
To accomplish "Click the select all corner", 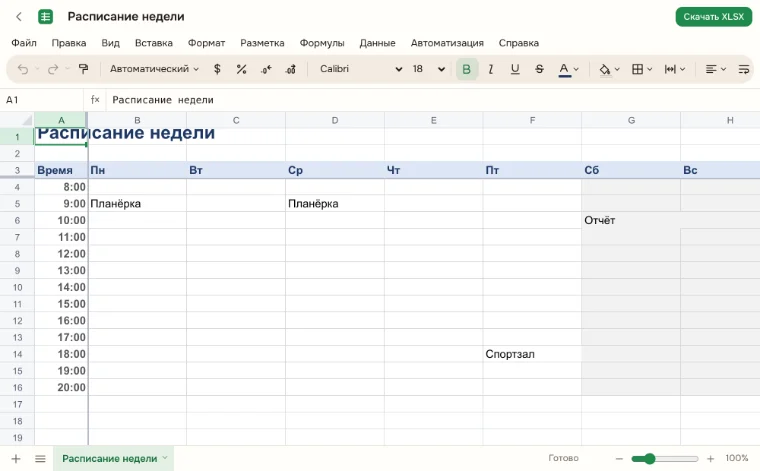I will coord(17,120).
